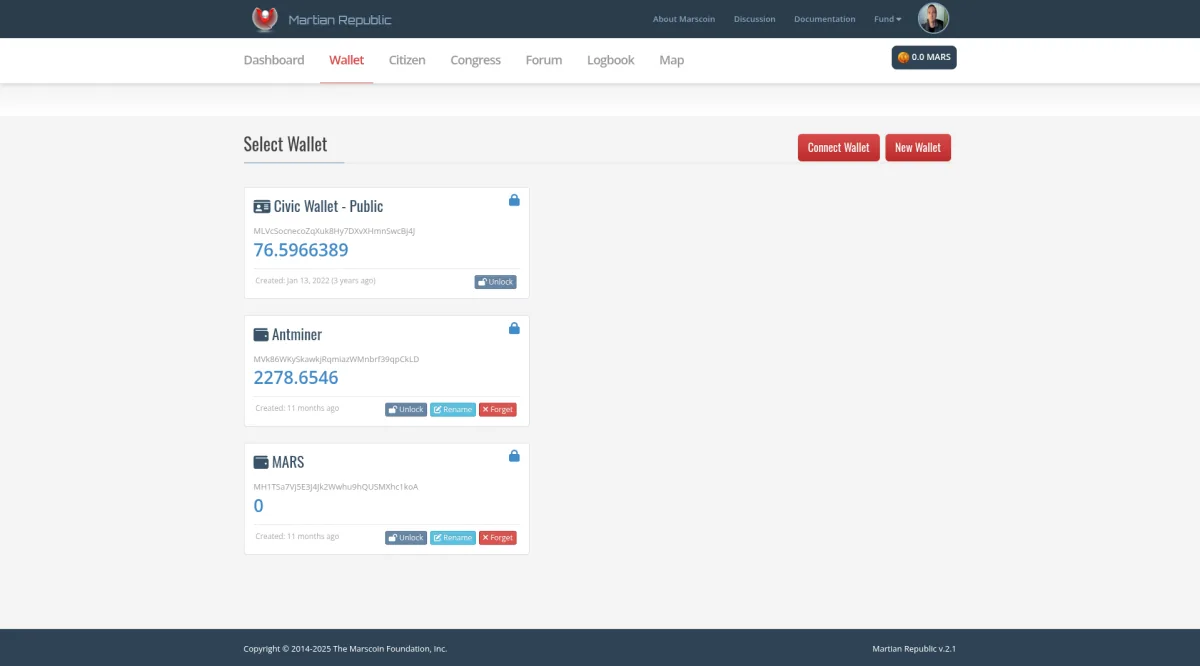1200x666 pixels.
Task: Open the Documentation link in the top bar
Action: click(824, 18)
